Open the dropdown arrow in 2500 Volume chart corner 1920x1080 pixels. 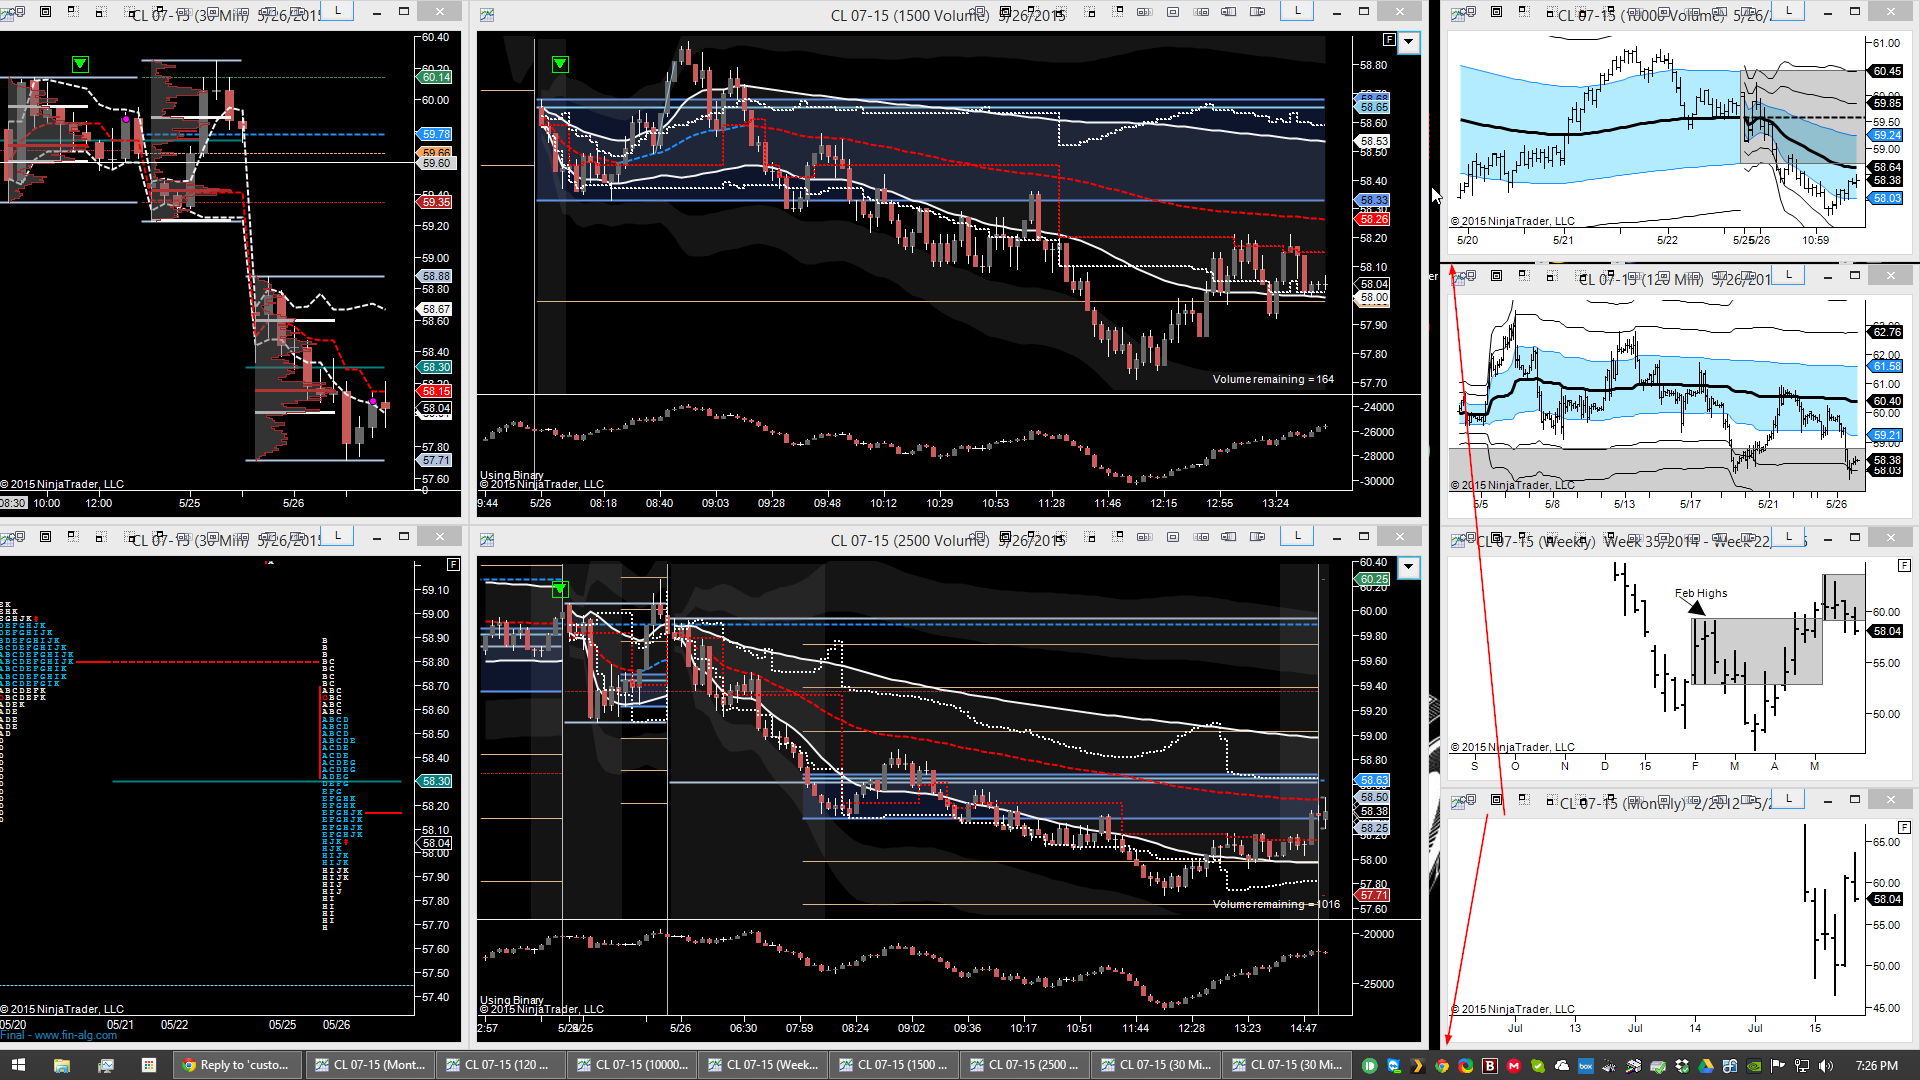[1408, 568]
